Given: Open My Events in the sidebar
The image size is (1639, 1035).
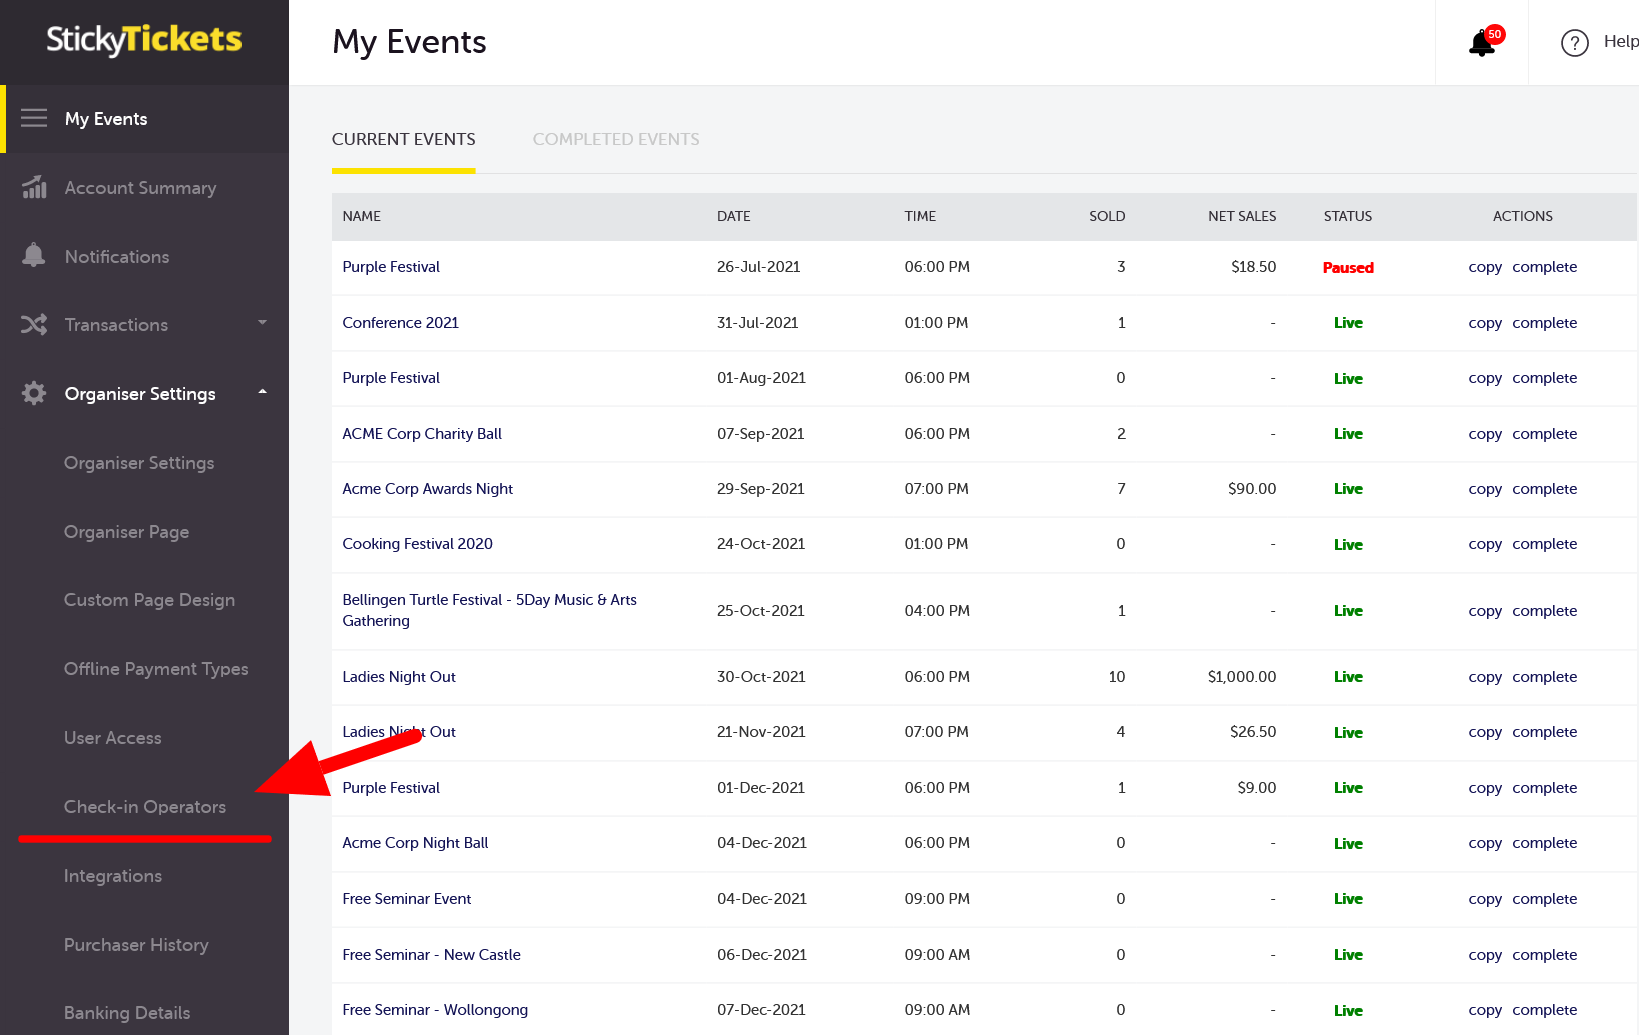Looking at the screenshot, I should [x=106, y=119].
